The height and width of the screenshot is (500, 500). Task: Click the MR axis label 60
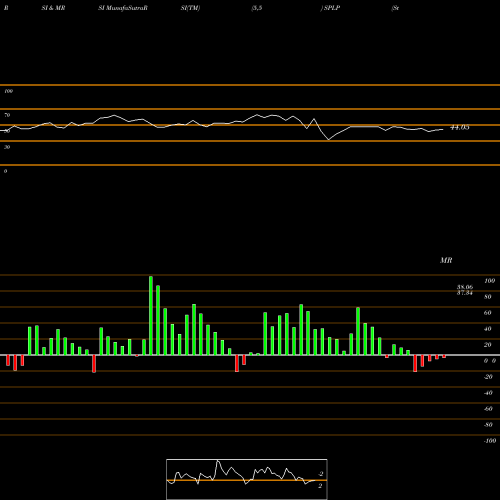[488, 313]
